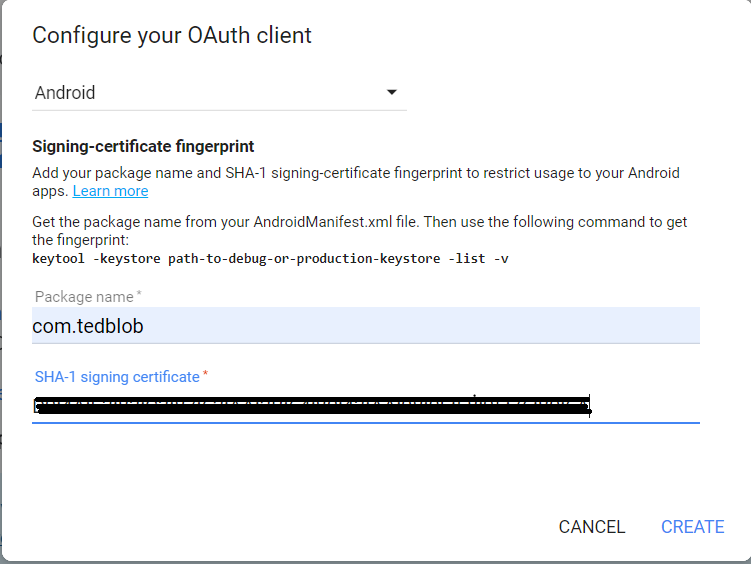Image resolution: width=751 pixels, height=564 pixels.
Task: Open the Learn more link
Action: click(110, 191)
